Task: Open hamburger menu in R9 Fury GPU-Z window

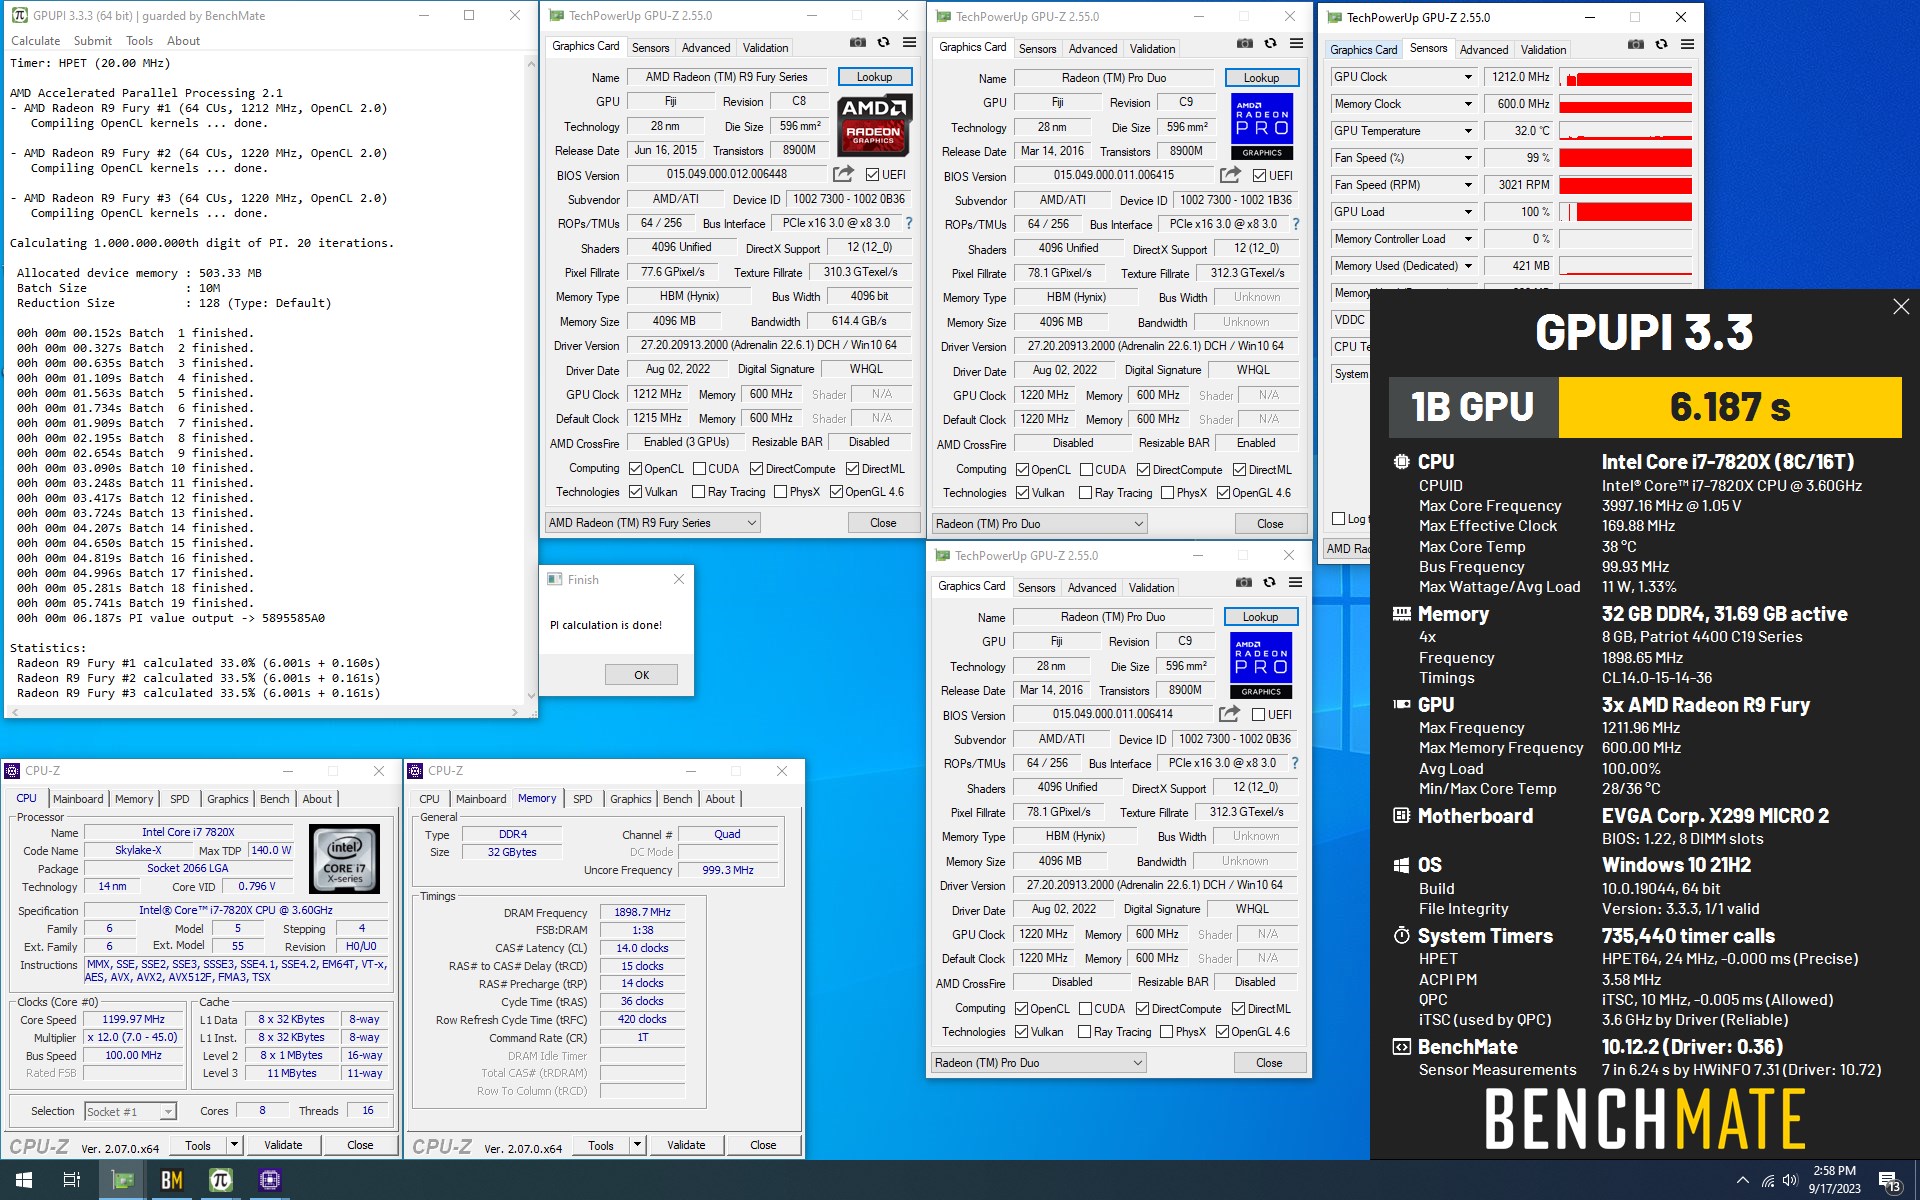Action: point(909,43)
